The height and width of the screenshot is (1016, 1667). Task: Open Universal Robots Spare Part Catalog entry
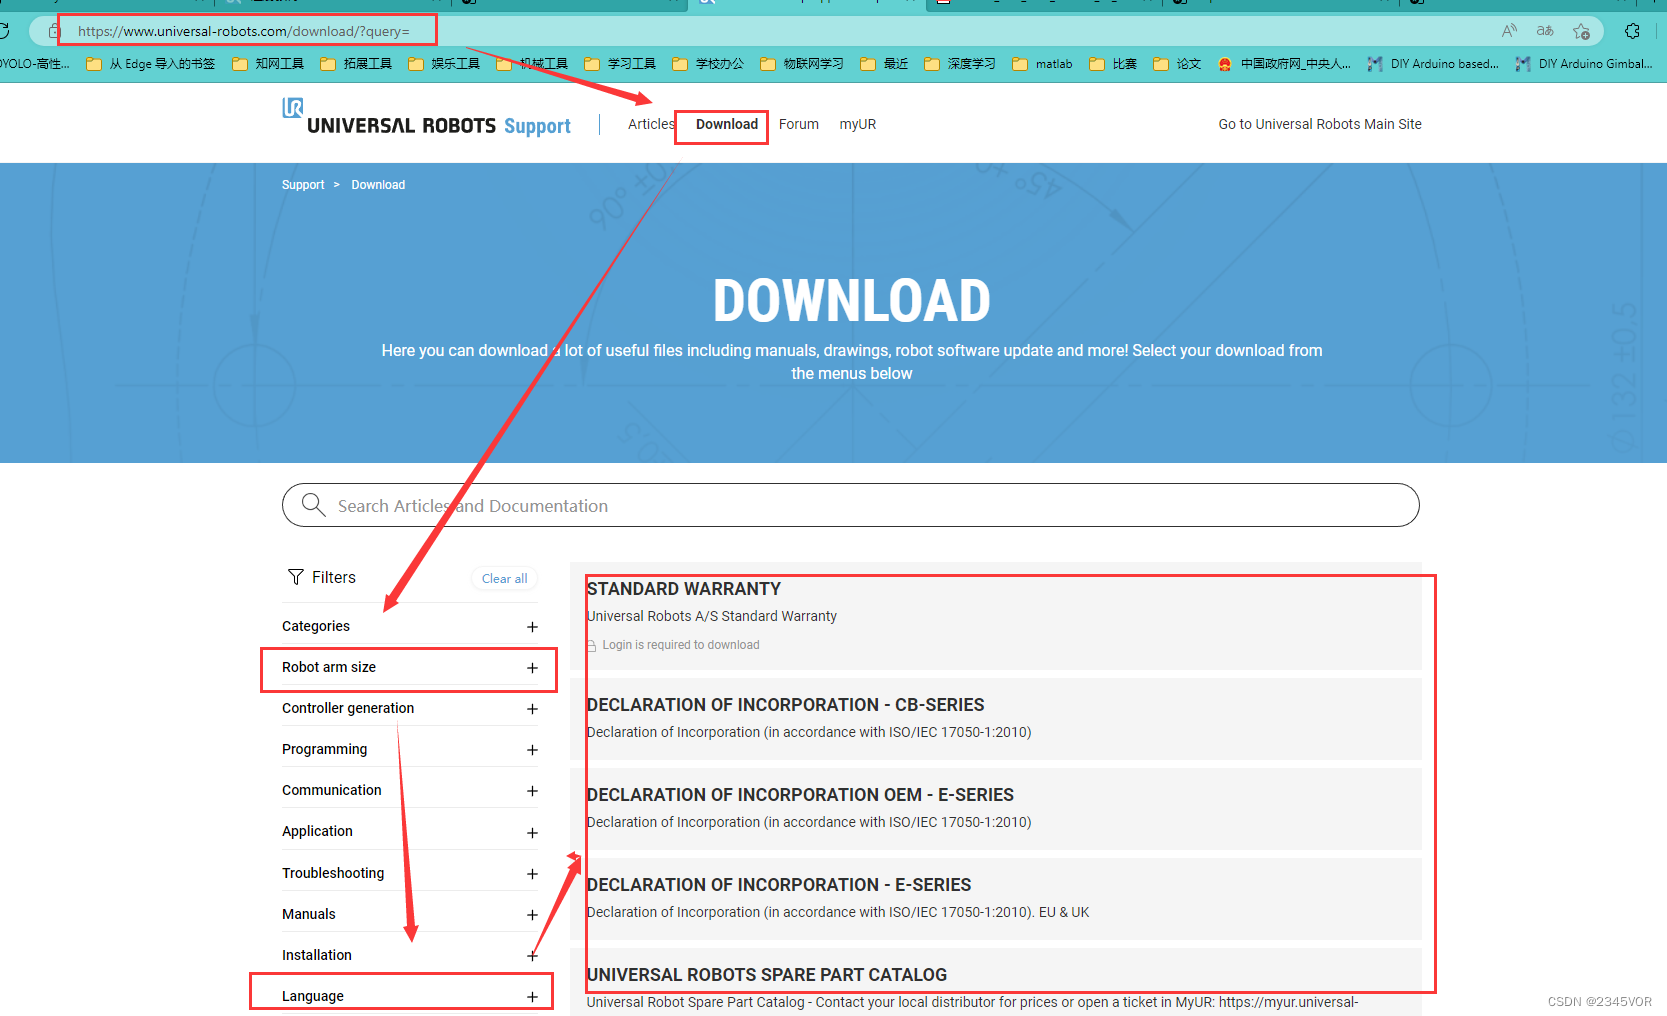click(996, 982)
